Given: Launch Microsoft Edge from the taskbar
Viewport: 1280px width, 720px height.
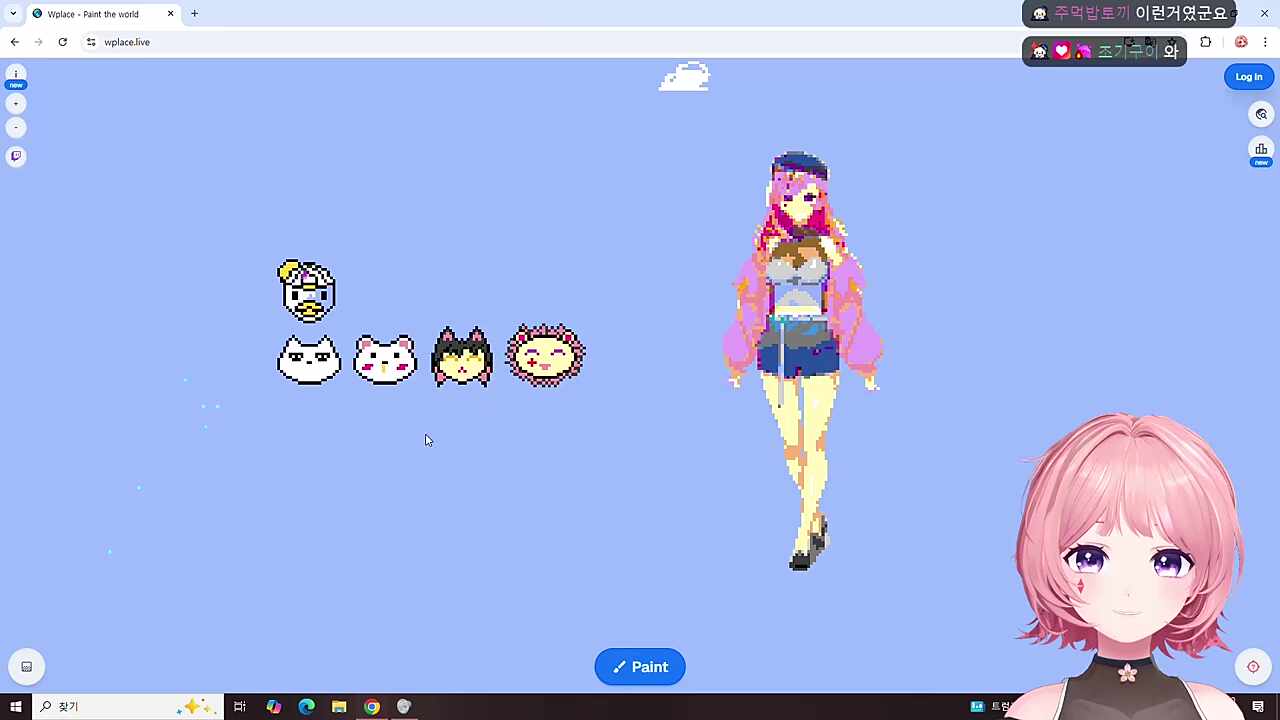Looking at the screenshot, I should pyautogui.click(x=306, y=707).
